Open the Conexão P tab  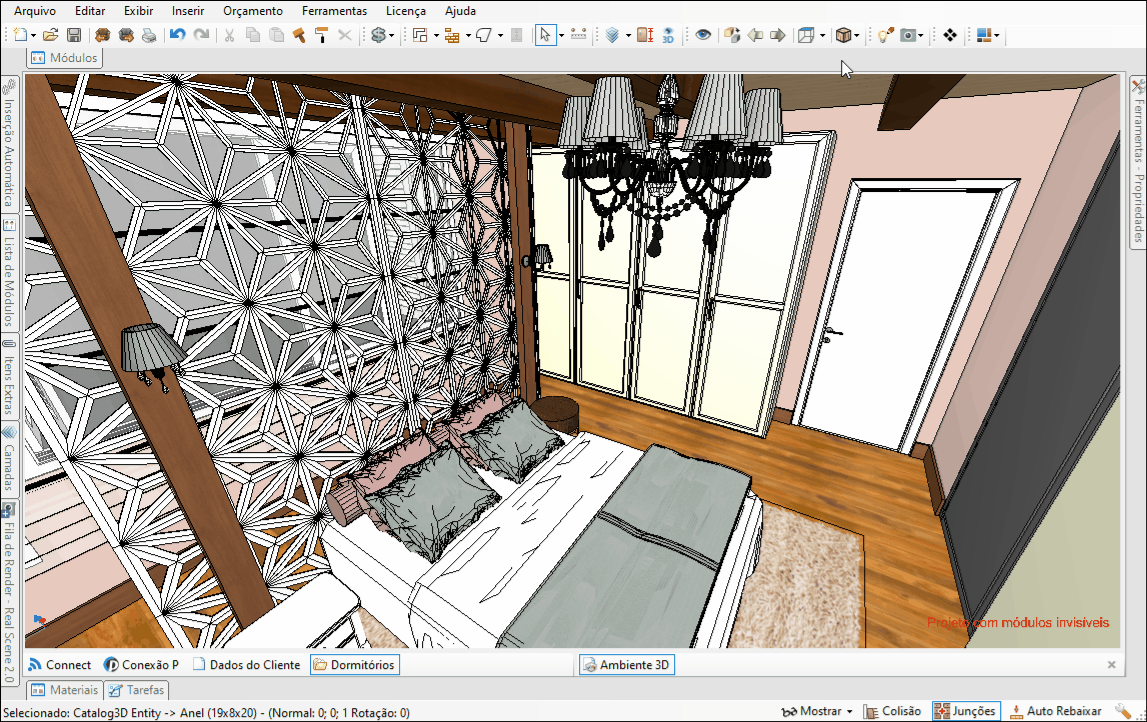tap(141, 665)
